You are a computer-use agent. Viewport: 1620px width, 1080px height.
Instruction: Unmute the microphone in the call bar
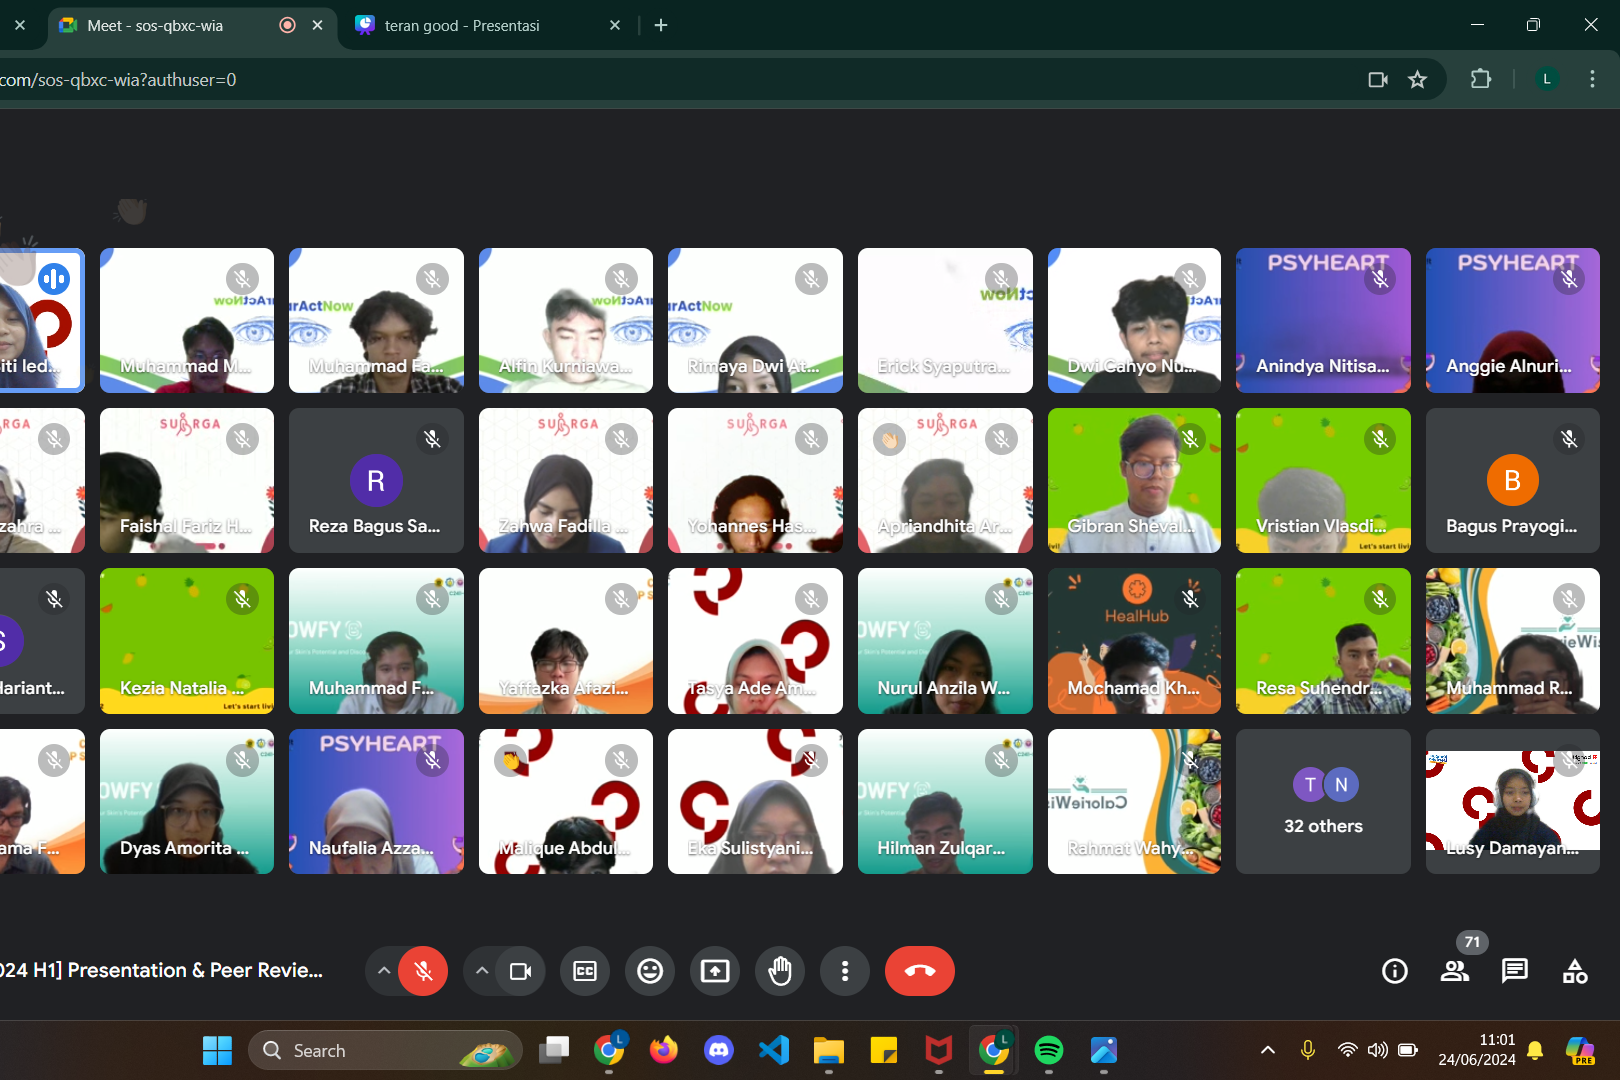423,971
